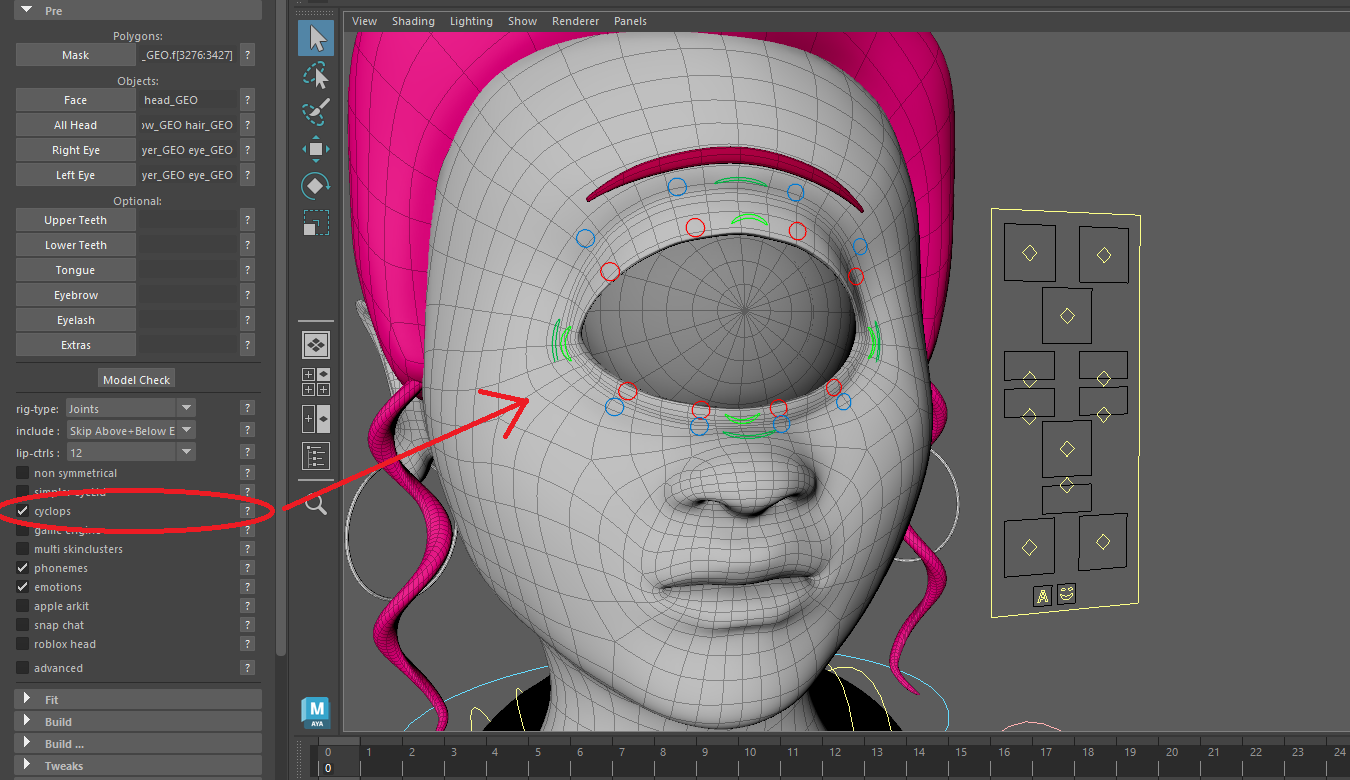Click the All Head button
The width and height of the screenshot is (1350, 780).
coord(76,125)
